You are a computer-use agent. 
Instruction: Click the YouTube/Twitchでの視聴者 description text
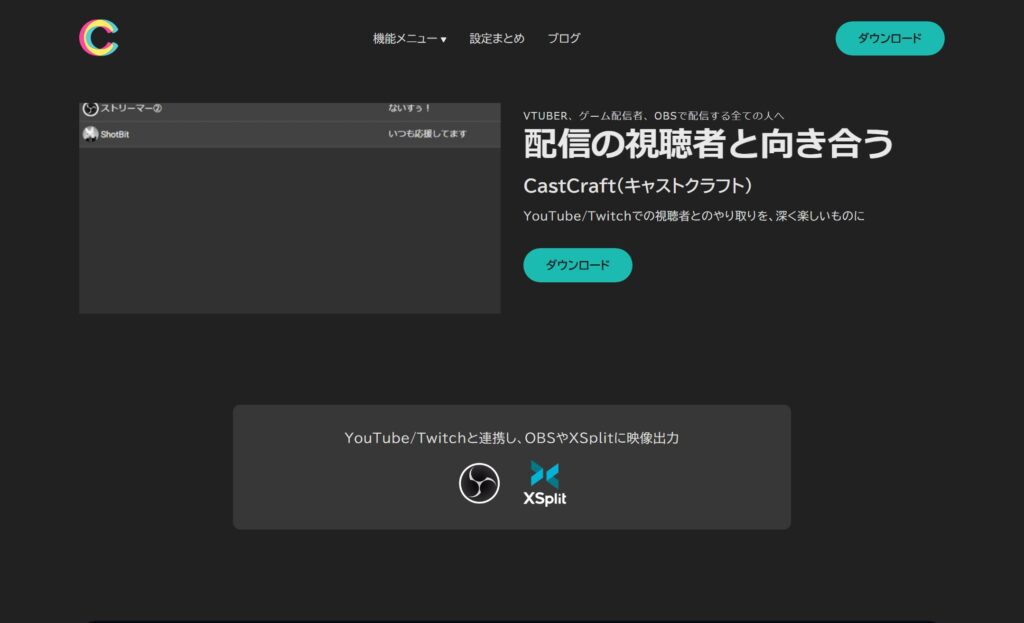tap(694, 216)
